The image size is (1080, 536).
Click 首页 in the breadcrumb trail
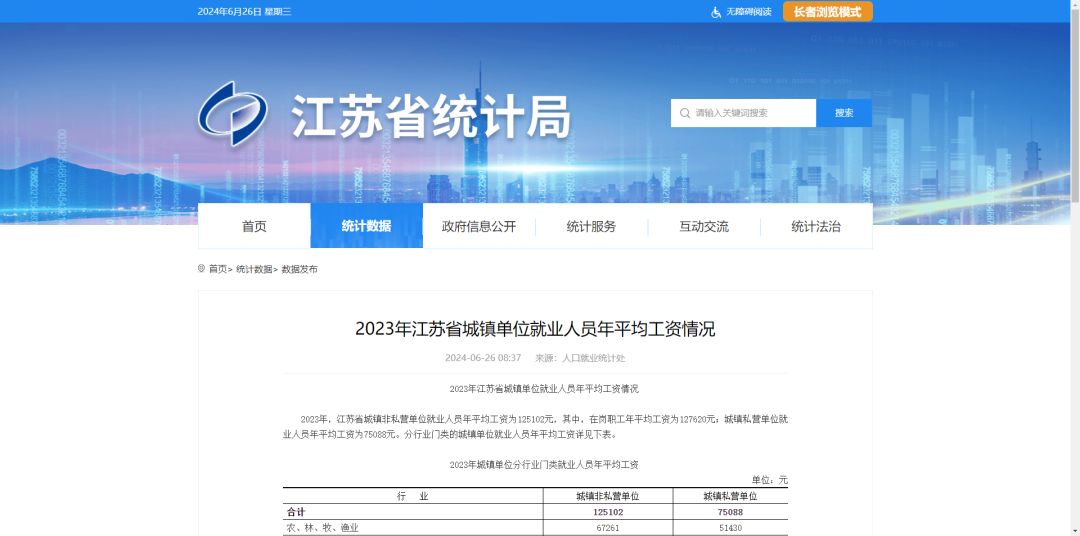(x=217, y=269)
